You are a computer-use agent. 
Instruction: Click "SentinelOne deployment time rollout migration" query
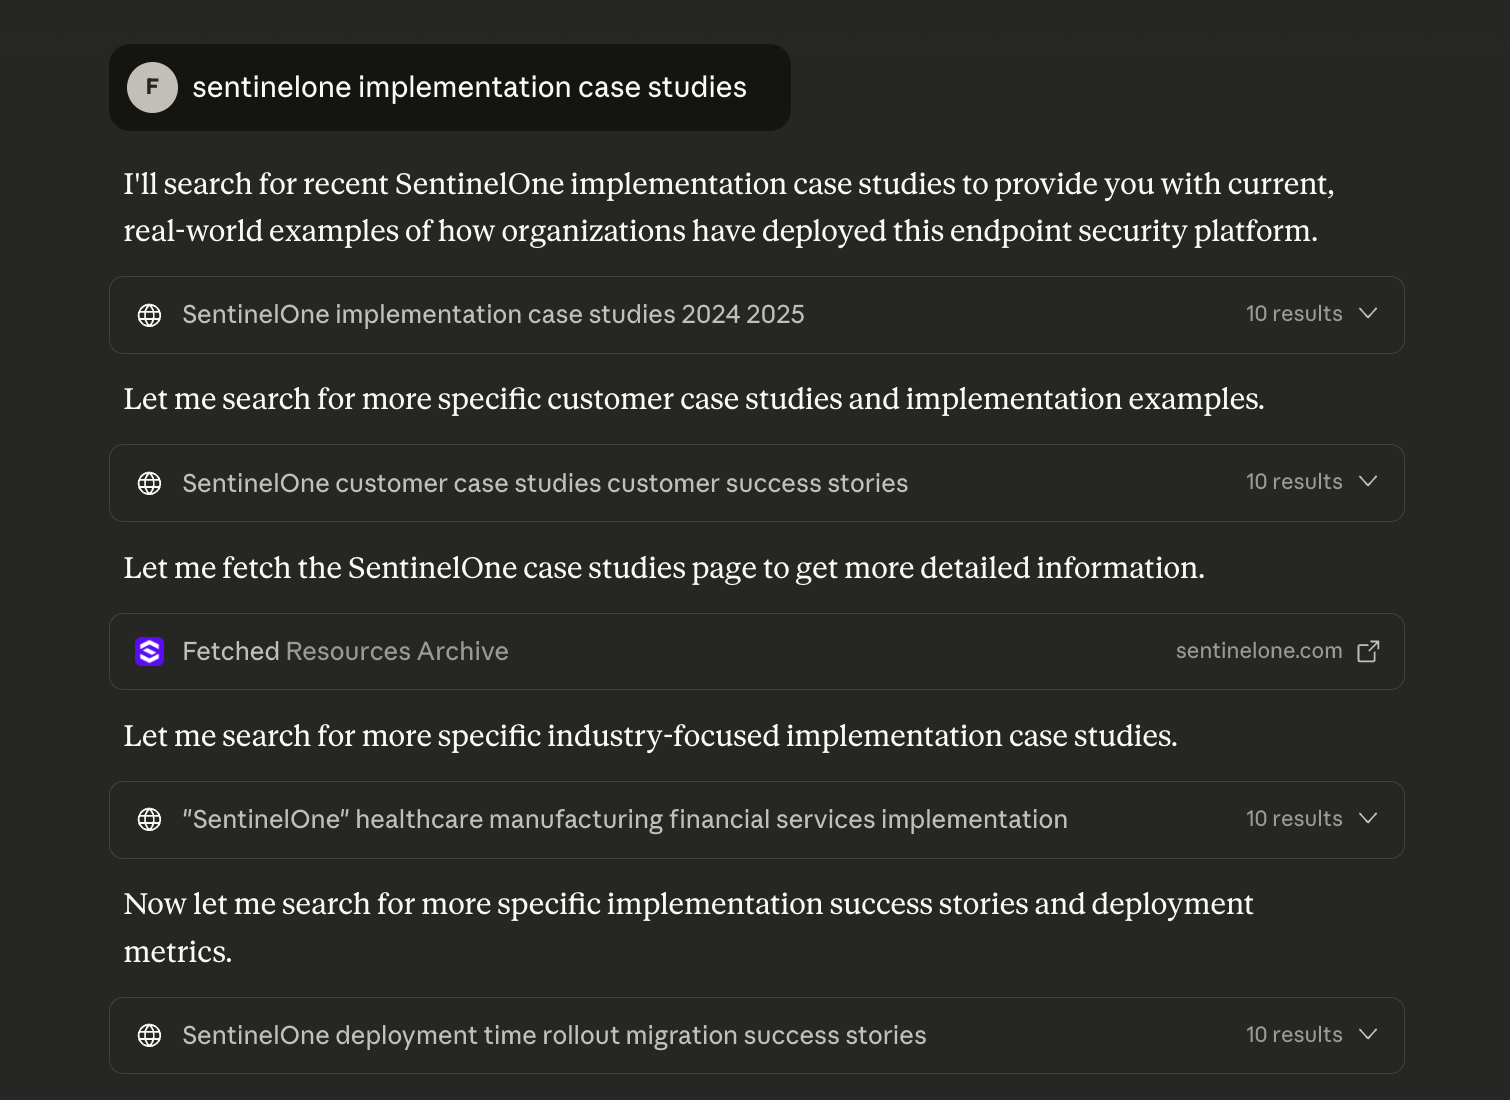click(554, 1035)
